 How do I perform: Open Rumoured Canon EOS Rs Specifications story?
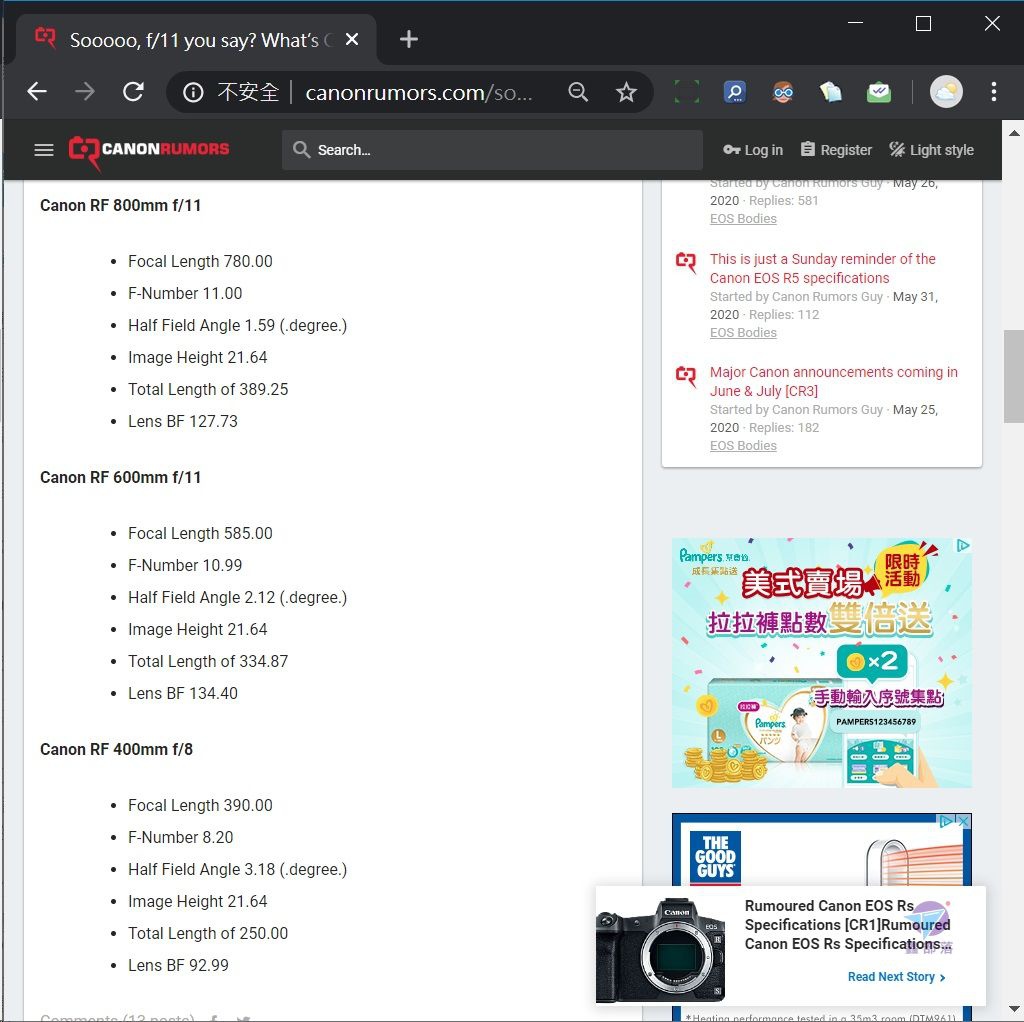847,925
